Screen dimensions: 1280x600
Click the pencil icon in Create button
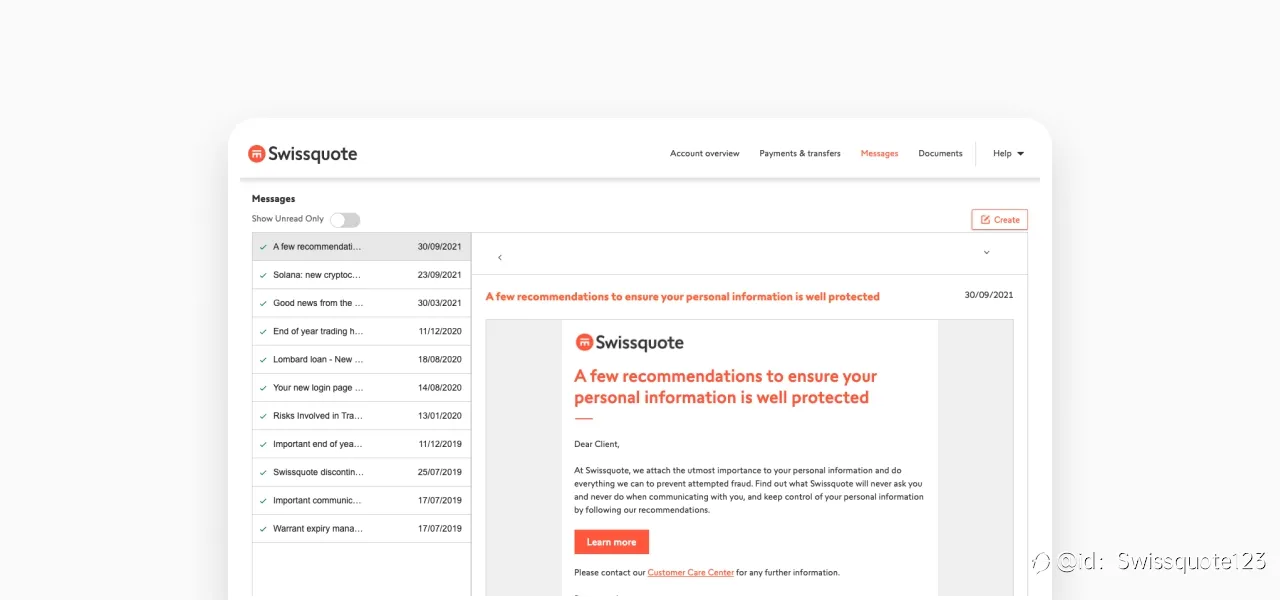(985, 220)
